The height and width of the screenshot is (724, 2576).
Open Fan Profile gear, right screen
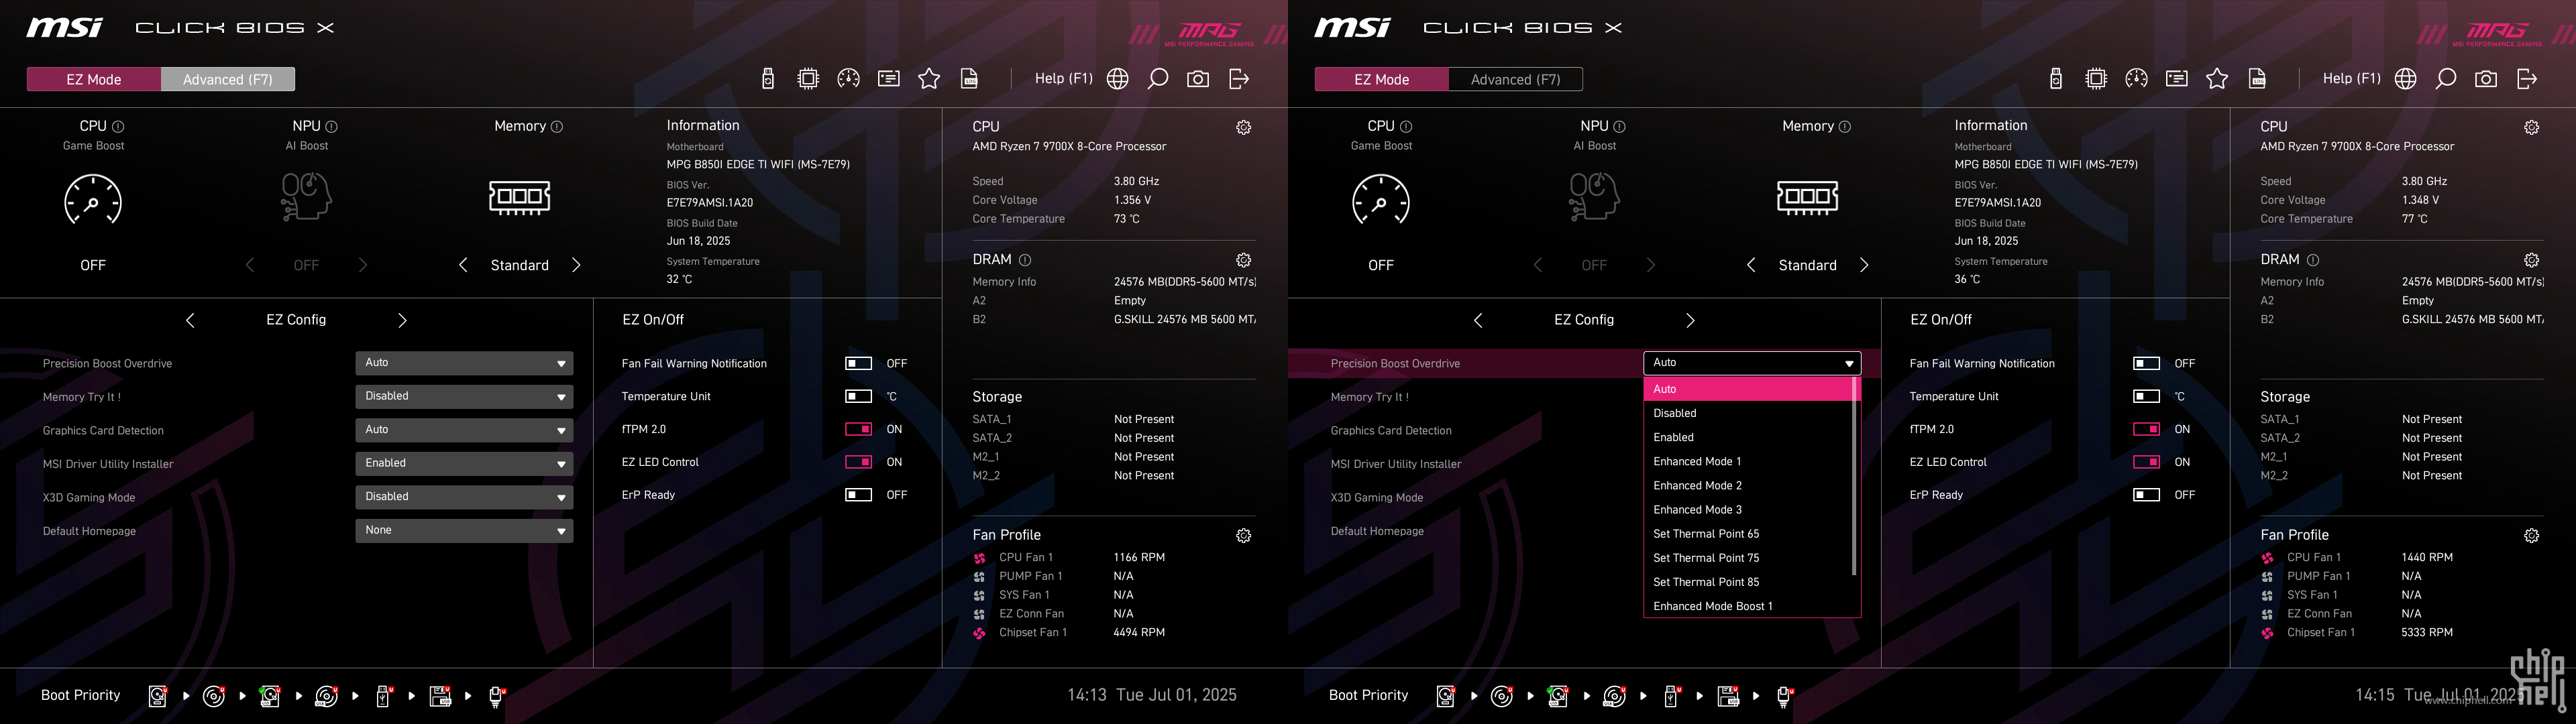tap(2532, 536)
